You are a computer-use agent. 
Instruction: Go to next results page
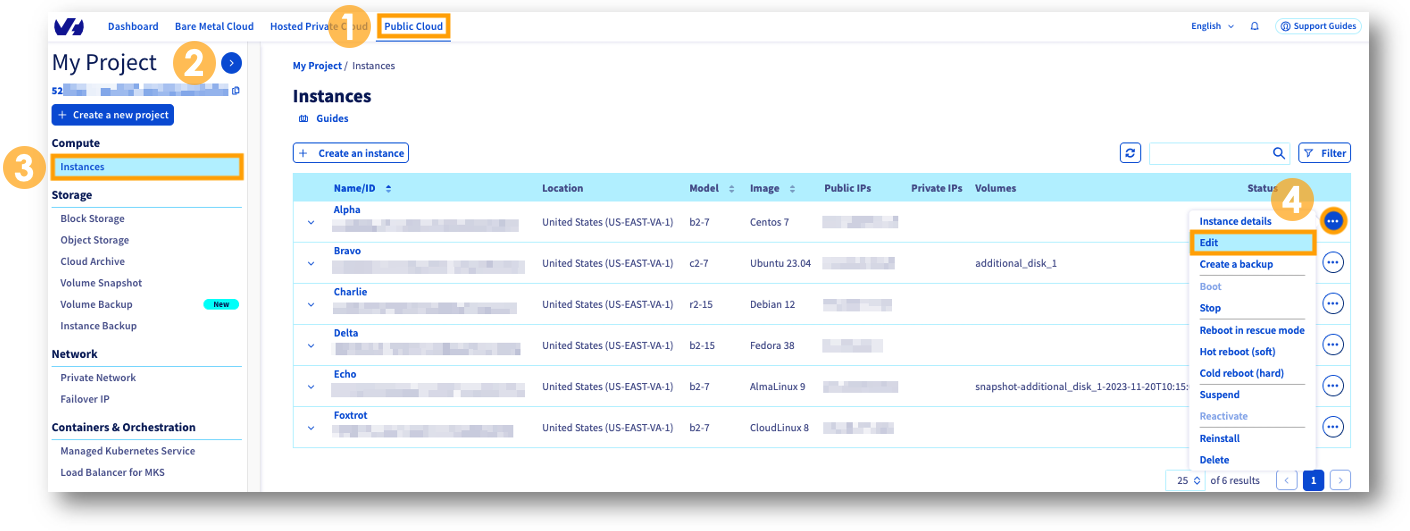(x=1340, y=480)
